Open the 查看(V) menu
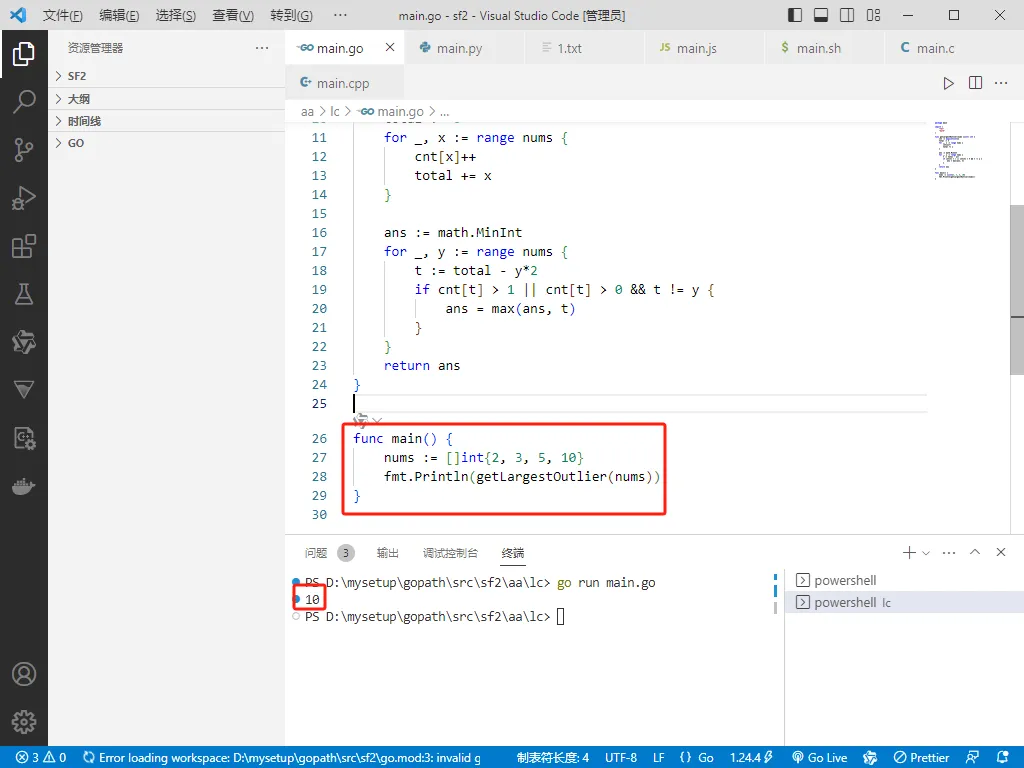This screenshot has height=768, width=1024. pos(233,15)
